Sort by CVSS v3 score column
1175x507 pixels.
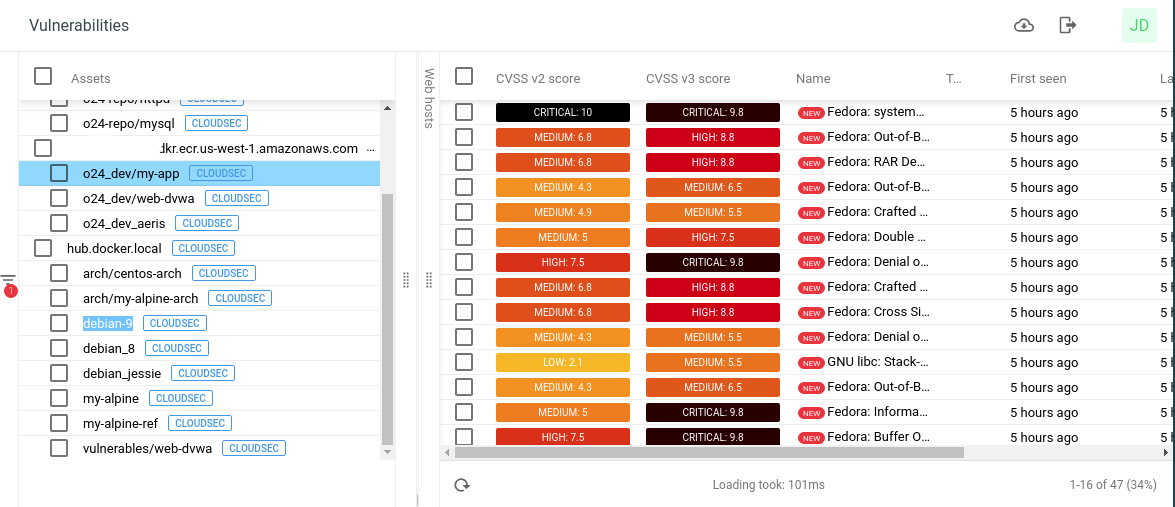click(x=688, y=79)
